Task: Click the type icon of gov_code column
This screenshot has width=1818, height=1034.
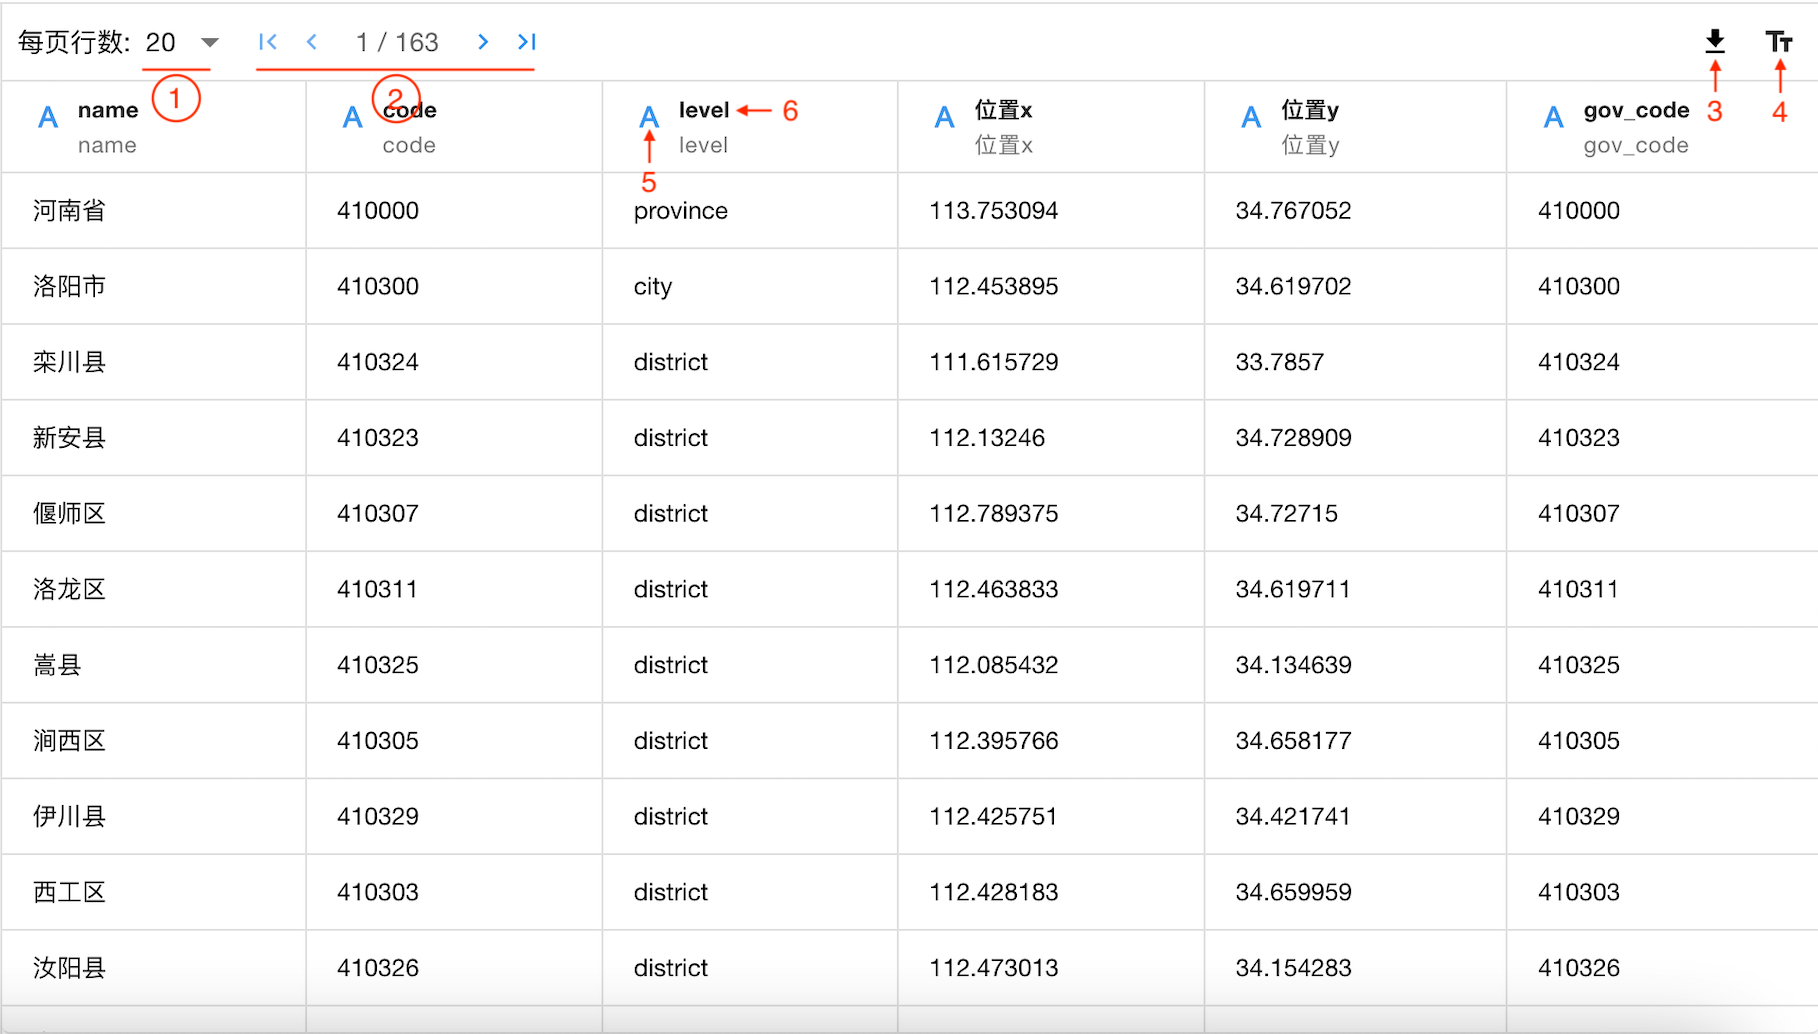Action: (x=1553, y=118)
